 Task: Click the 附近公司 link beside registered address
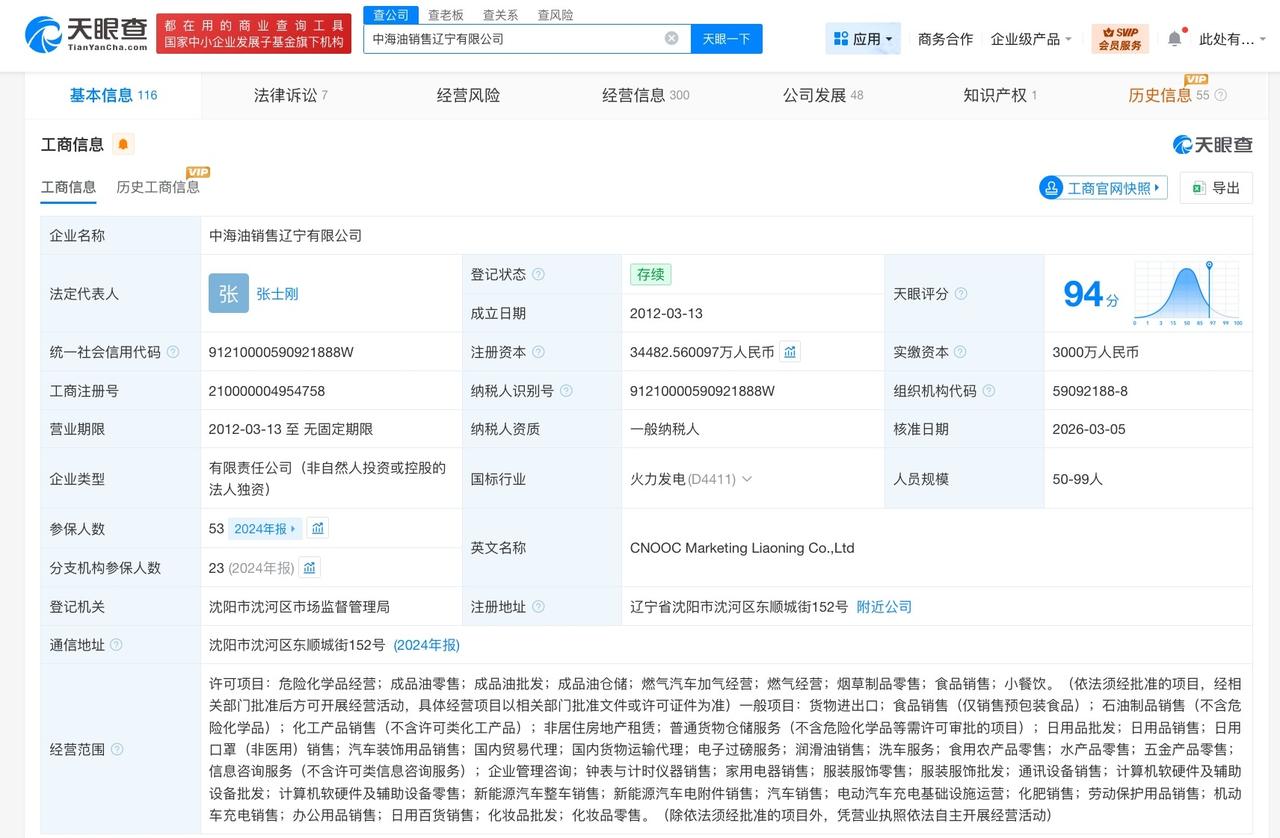click(883, 606)
